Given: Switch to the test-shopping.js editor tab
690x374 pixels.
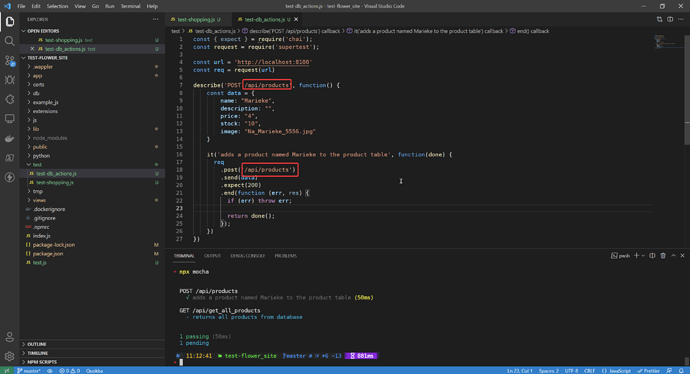Looking at the screenshot, I should coord(196,19).
